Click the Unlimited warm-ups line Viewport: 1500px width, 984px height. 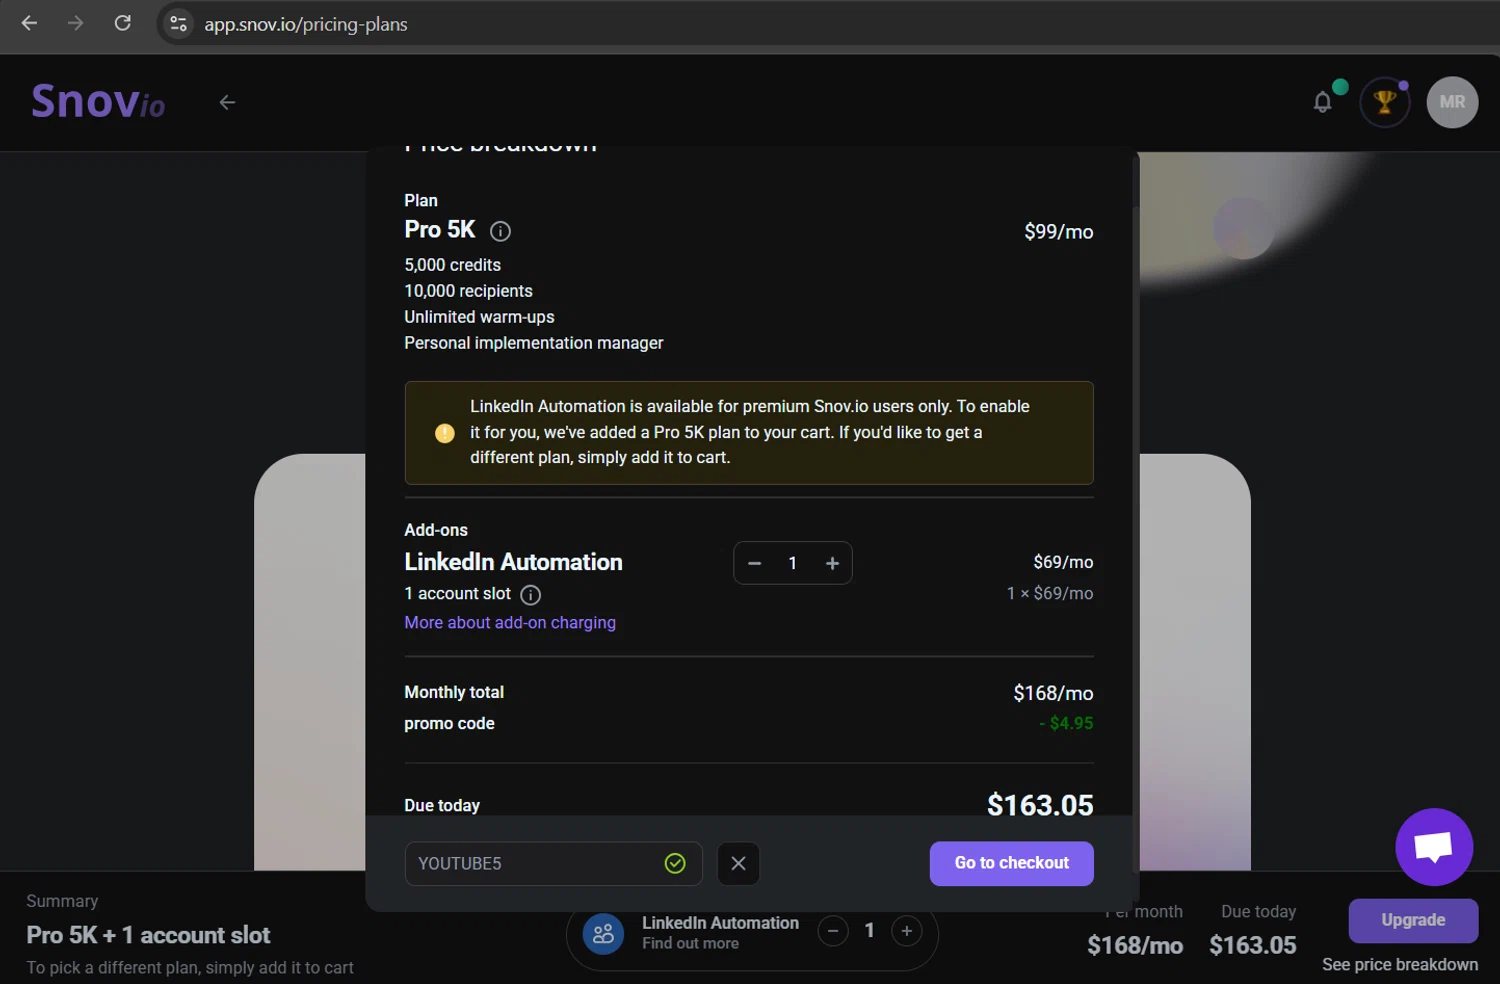(x=479, y=317)
